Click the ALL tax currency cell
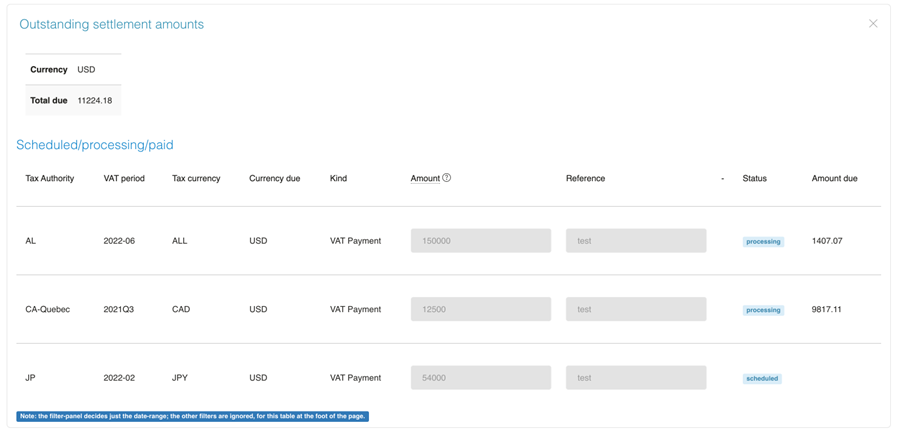The width and height of the screenshot is (903, 437). point(179,241)
